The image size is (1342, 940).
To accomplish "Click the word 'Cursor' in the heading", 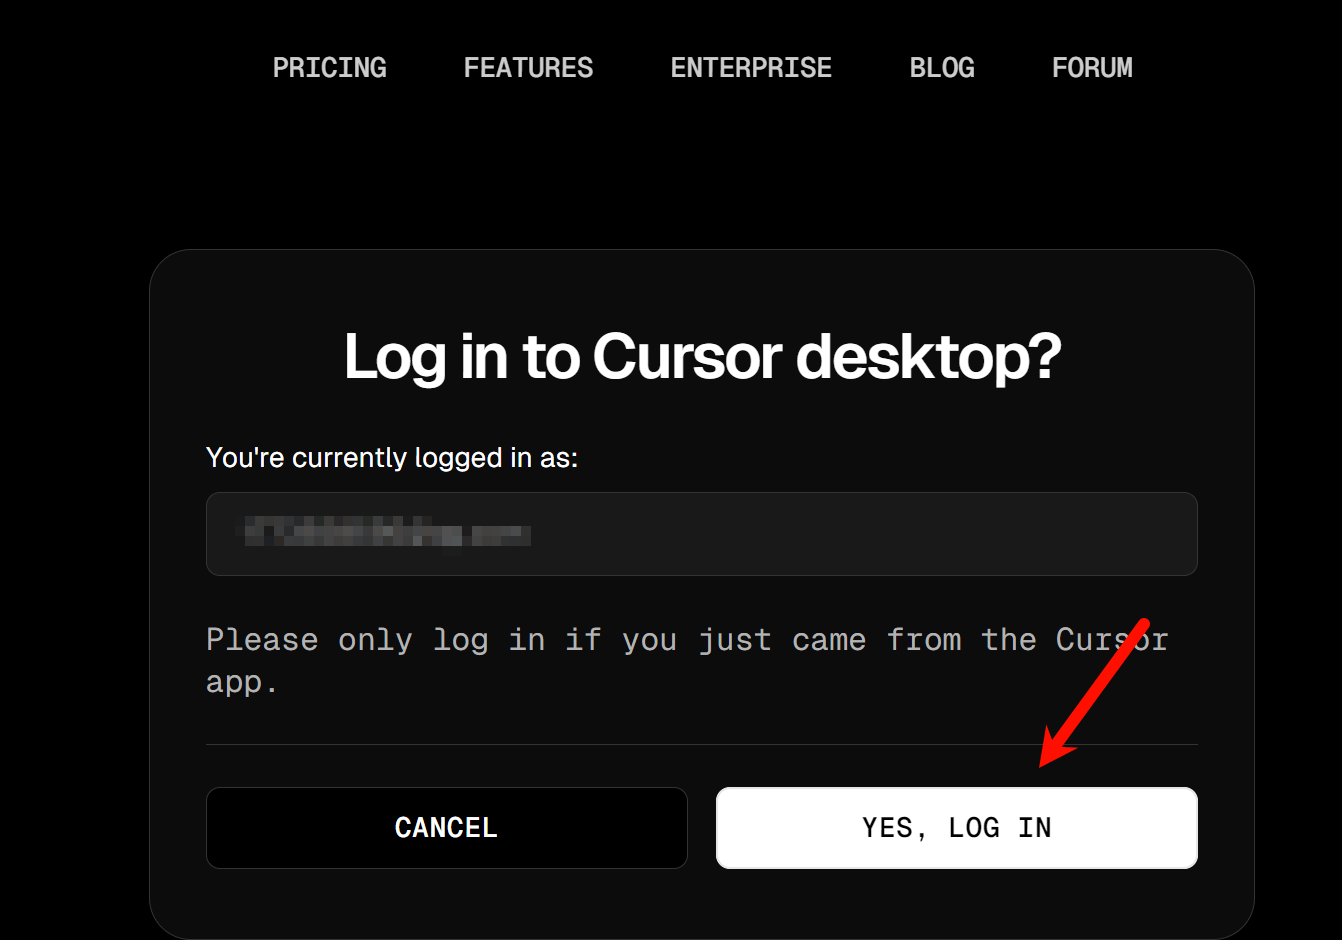I will 688,356.
